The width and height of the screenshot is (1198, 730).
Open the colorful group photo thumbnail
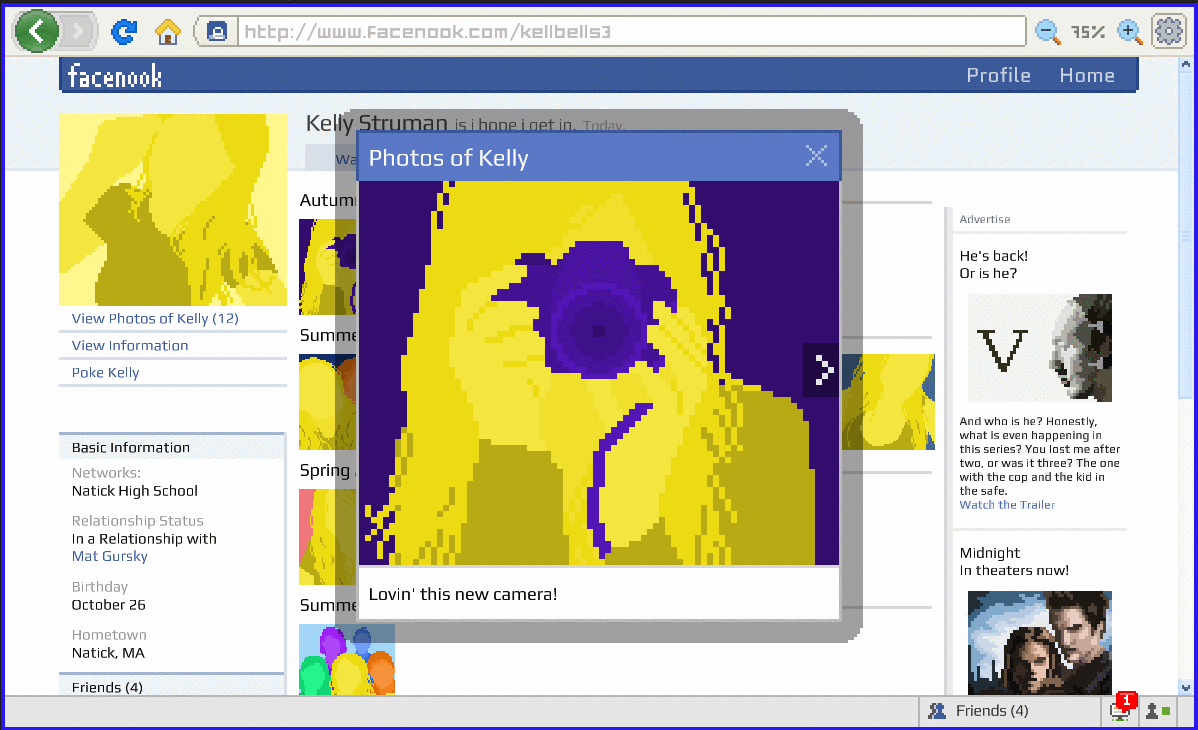(347, 659)
